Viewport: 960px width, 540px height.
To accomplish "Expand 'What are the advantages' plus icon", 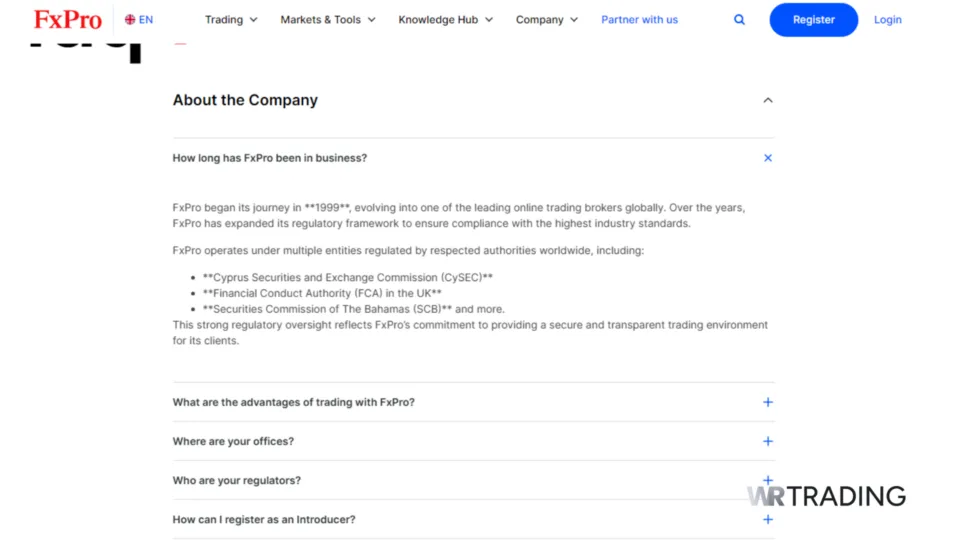I will [x=768, y=402].
